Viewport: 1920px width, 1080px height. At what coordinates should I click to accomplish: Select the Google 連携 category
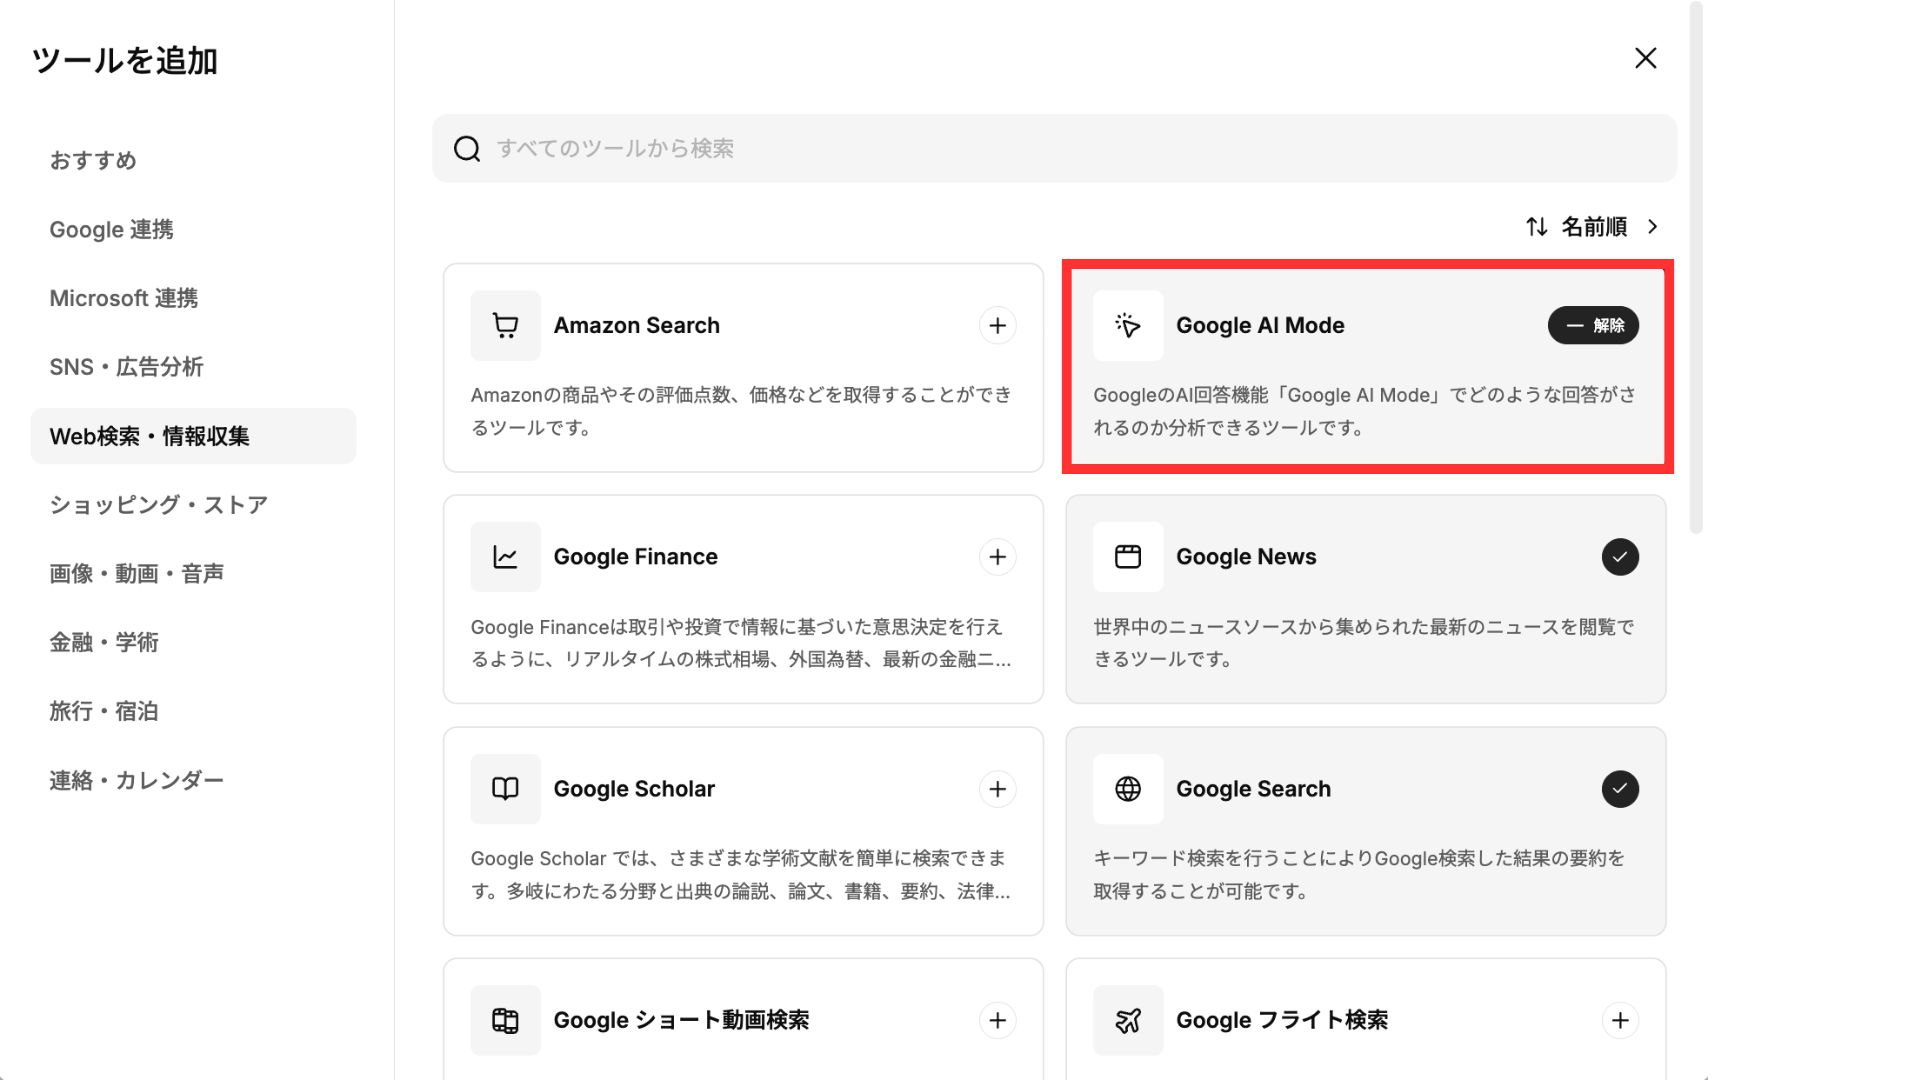111,229
